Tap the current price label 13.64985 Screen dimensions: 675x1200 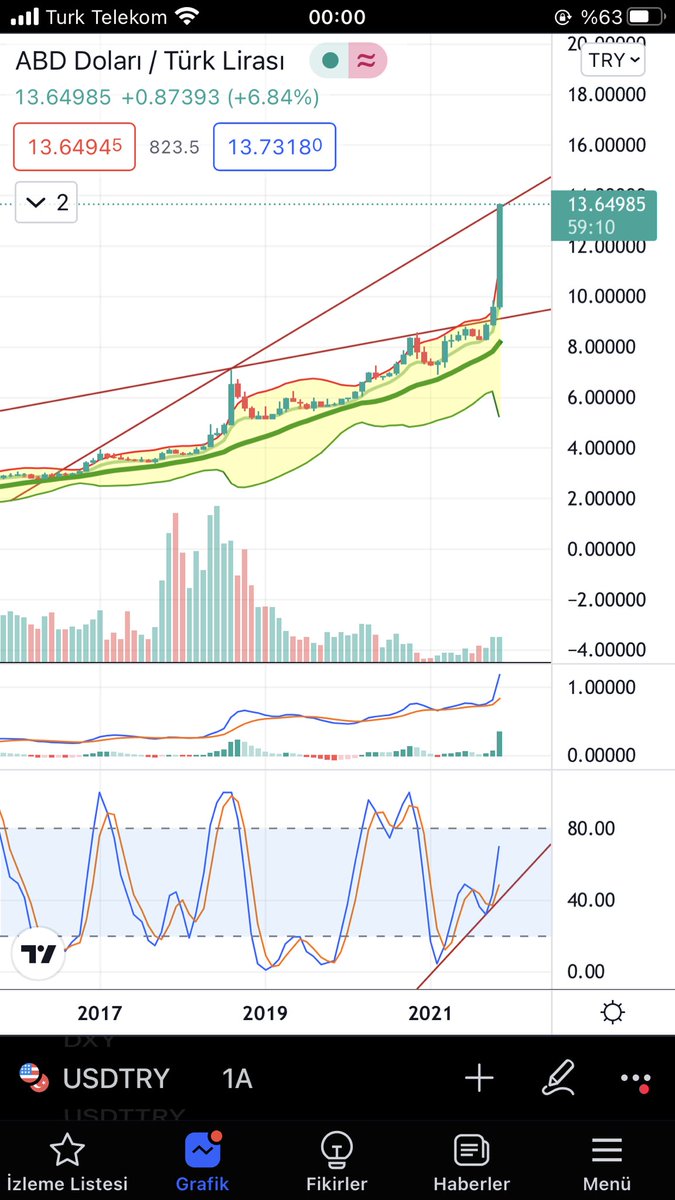pos(603,214)
